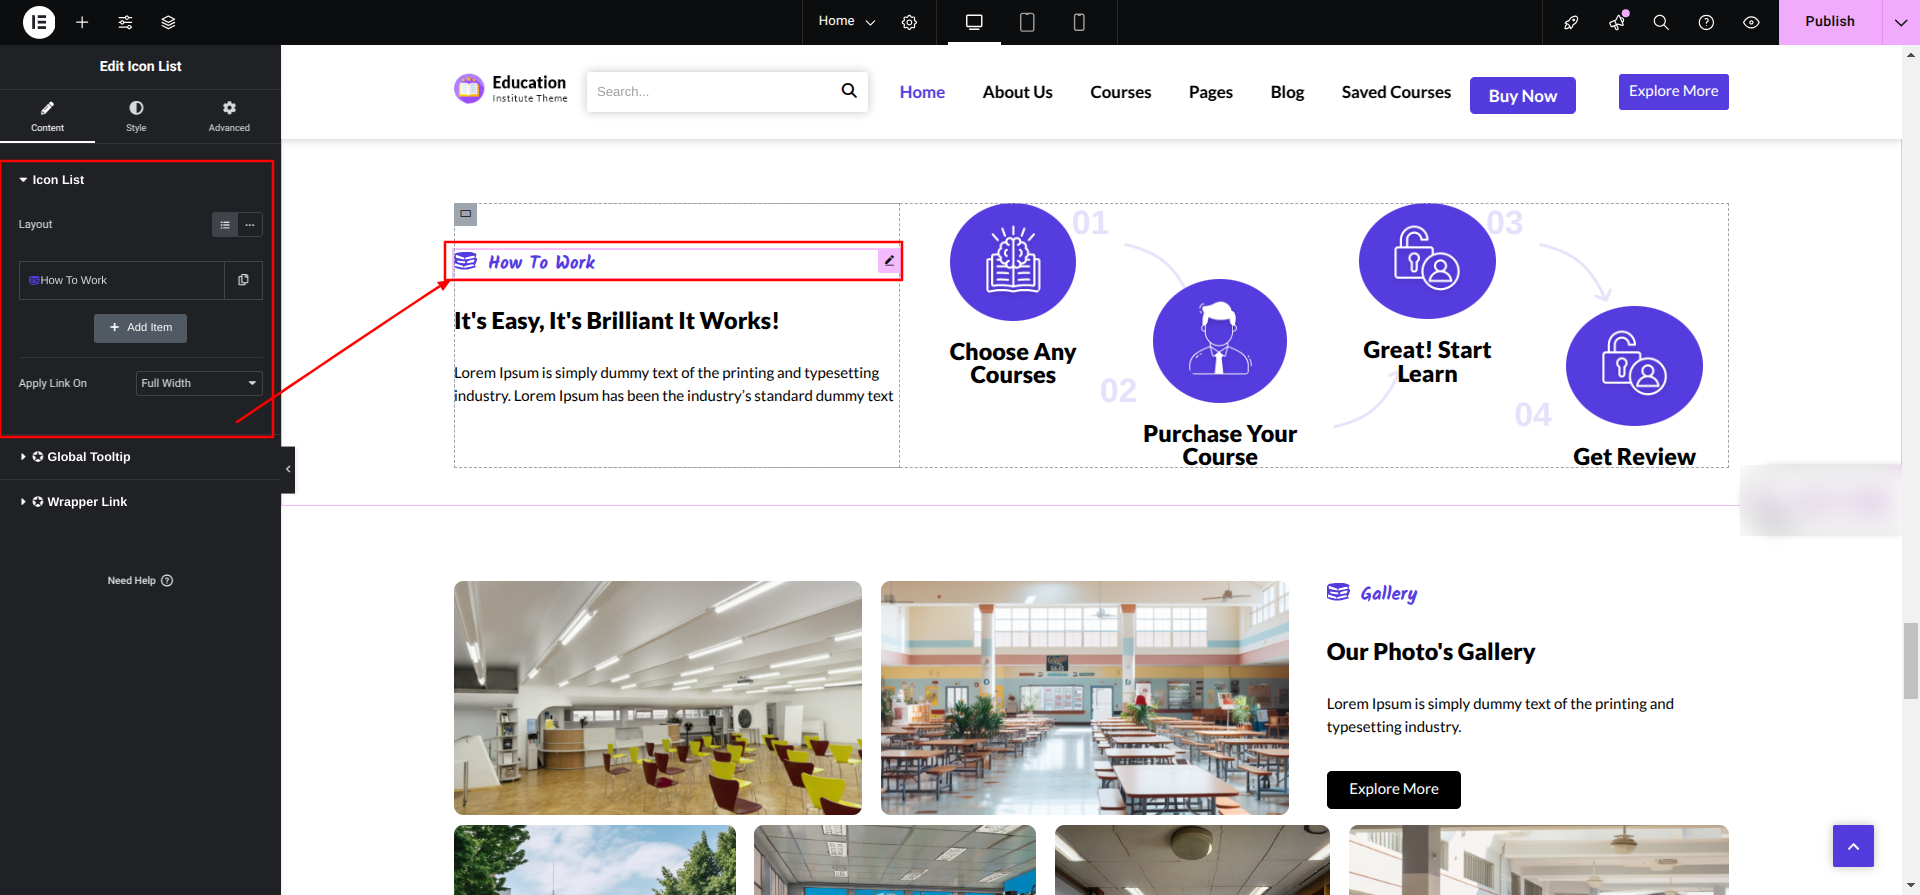Screen dimensions: 1920x895
Task: Open the Structure layers icon
Action: pyautogui.click(x=168, y=22)
